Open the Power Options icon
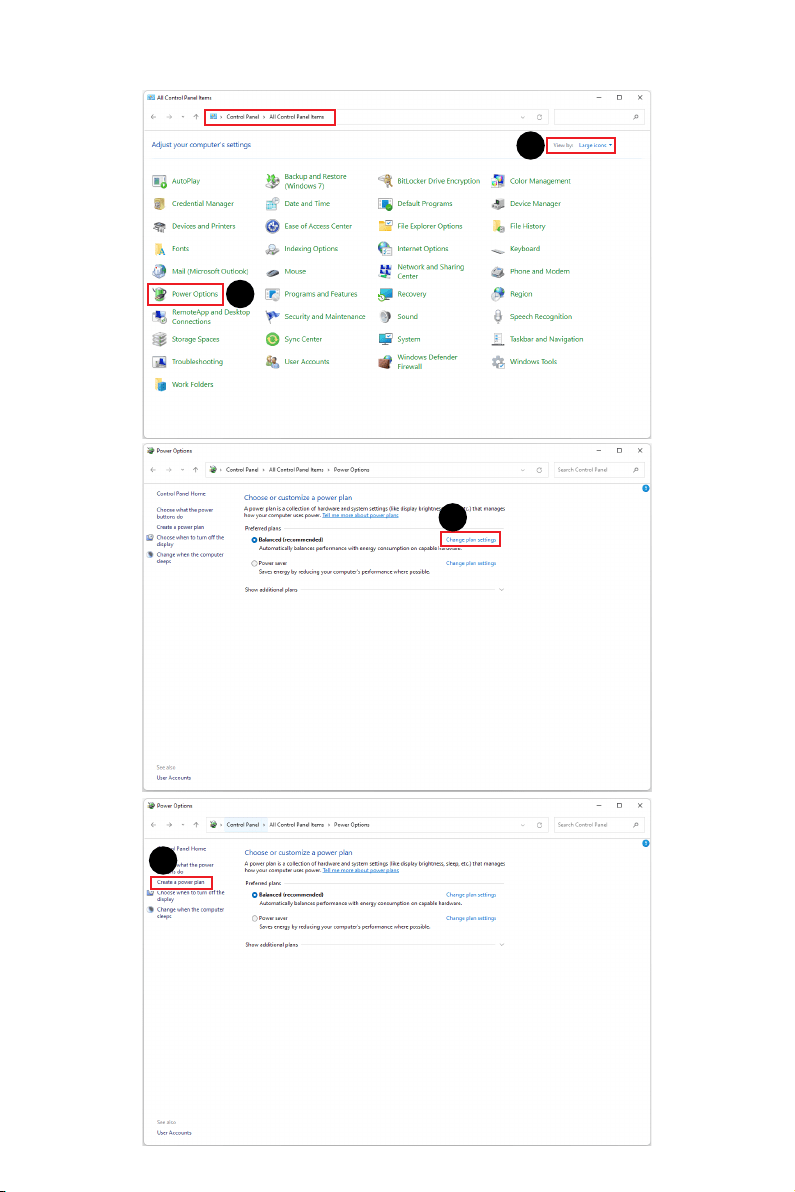 pyautogui.click(x=159, y=294)
